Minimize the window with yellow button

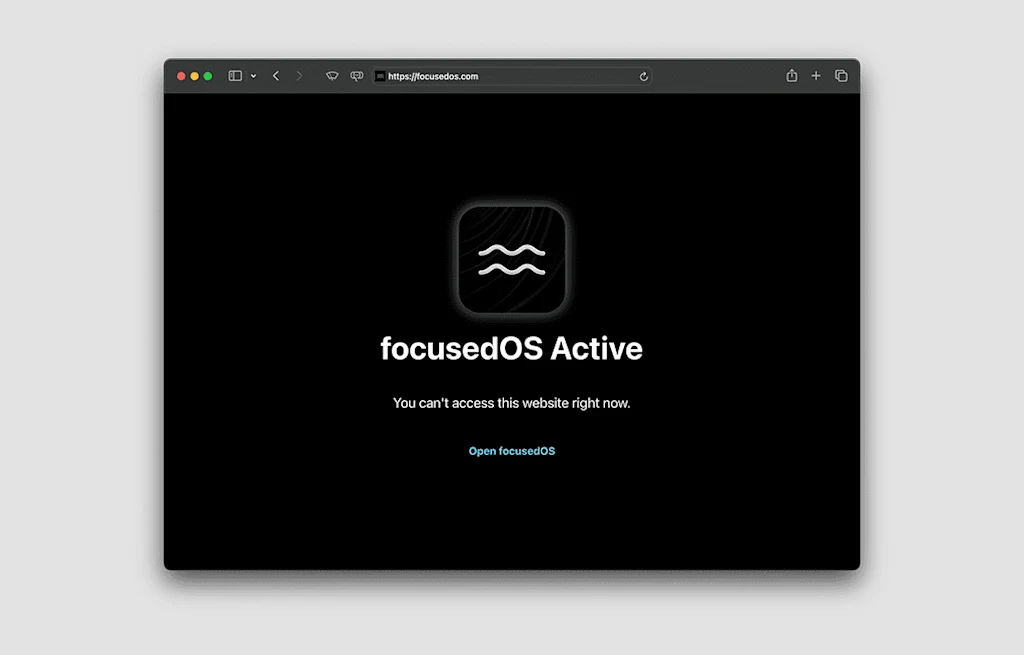(195, 76)
